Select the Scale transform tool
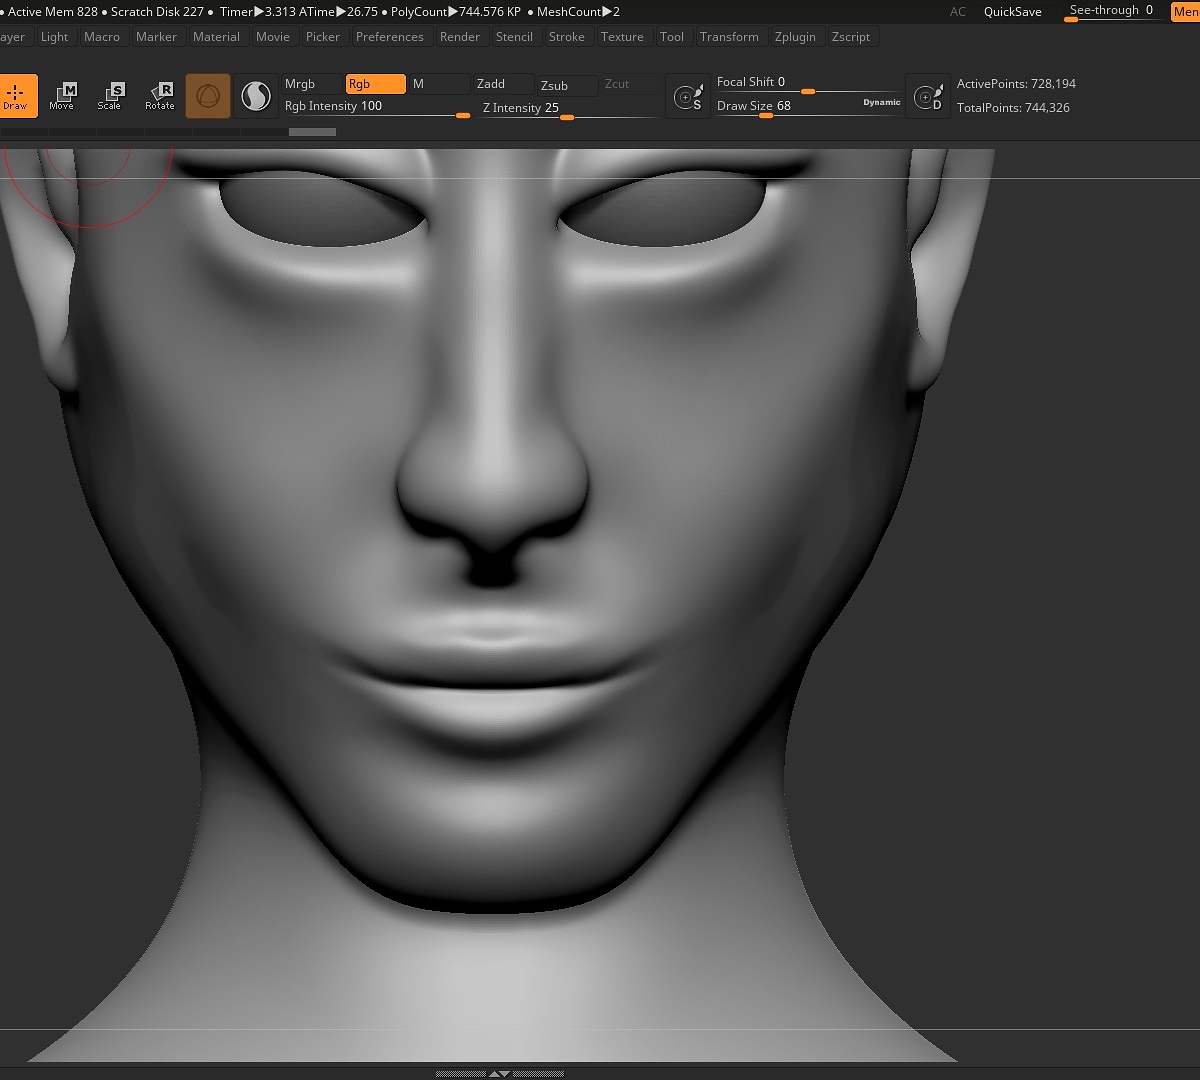This screenshot has height=1080, width=1200. (110, 96)
